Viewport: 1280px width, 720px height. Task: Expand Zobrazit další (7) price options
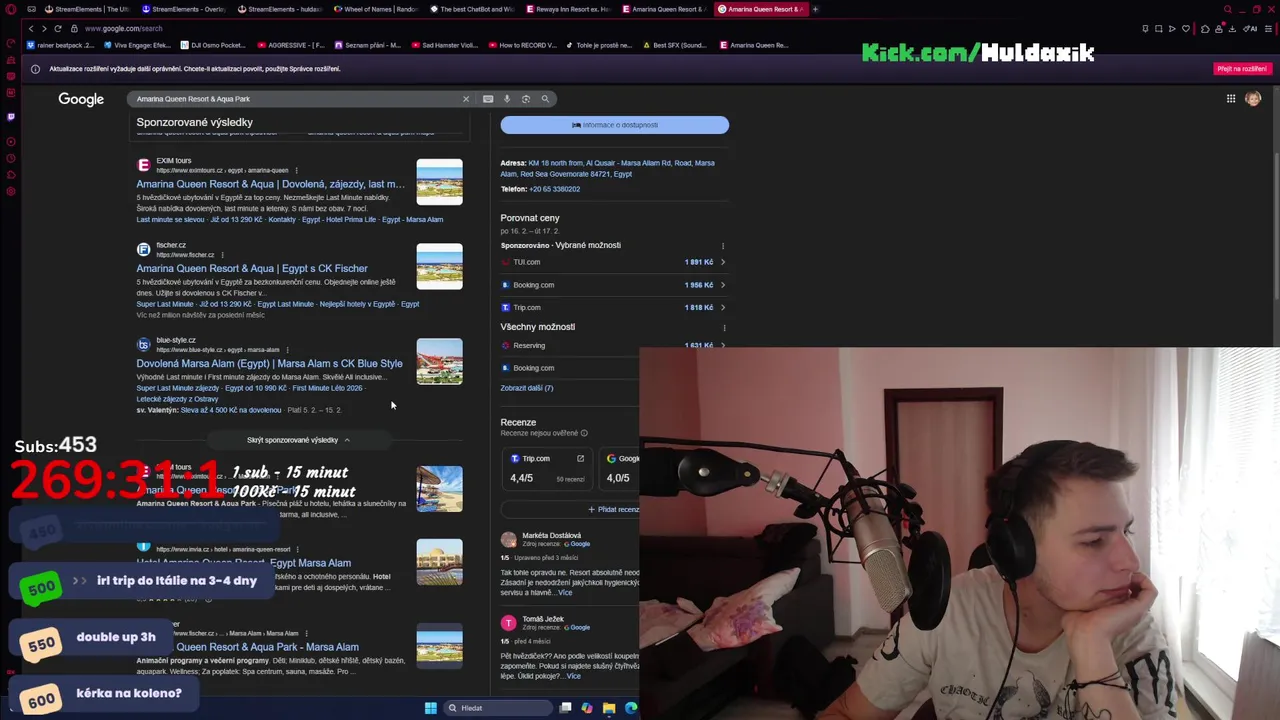527,388
